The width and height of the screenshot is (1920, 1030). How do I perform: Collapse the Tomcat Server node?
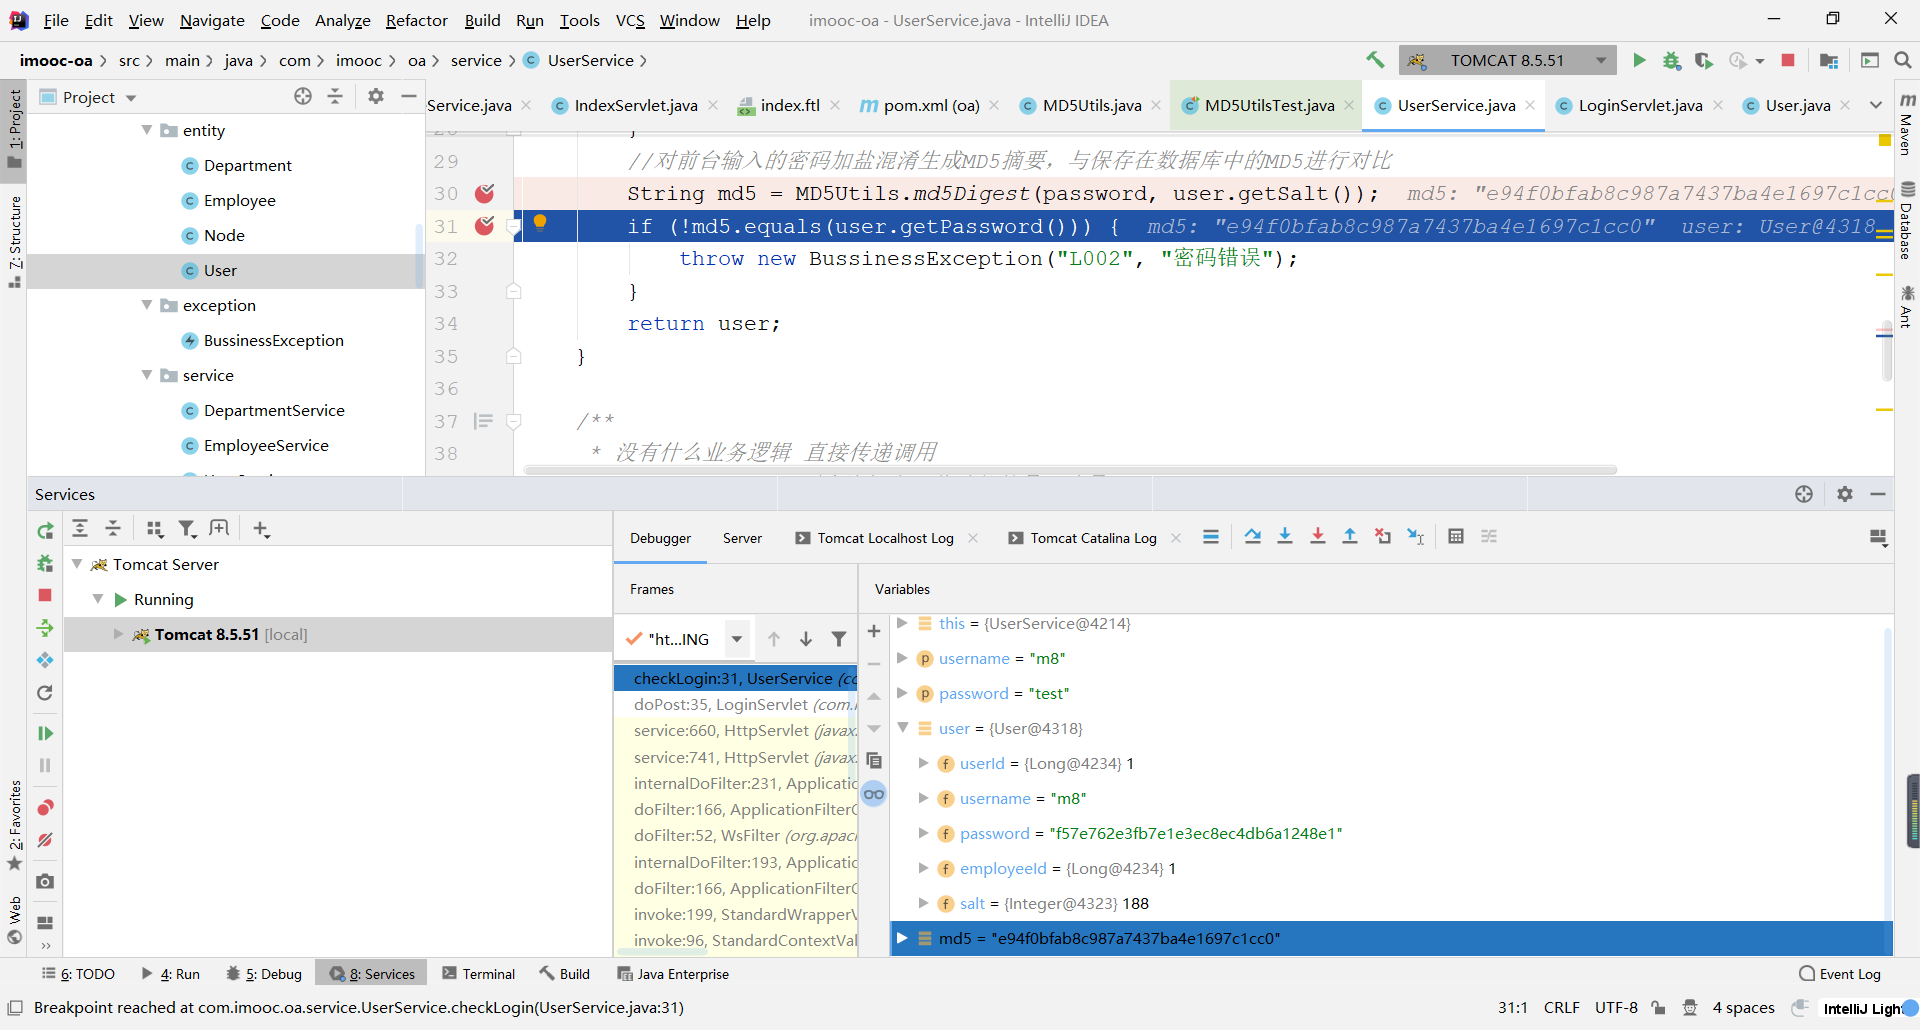[77, 564]
